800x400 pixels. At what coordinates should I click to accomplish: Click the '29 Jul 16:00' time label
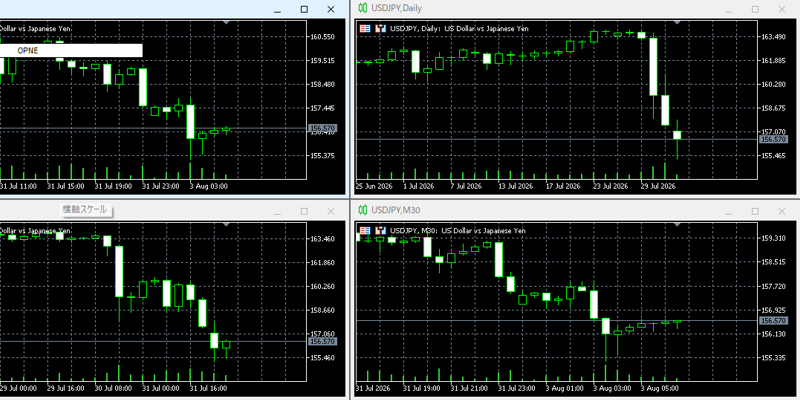click(x=64, y=388)
